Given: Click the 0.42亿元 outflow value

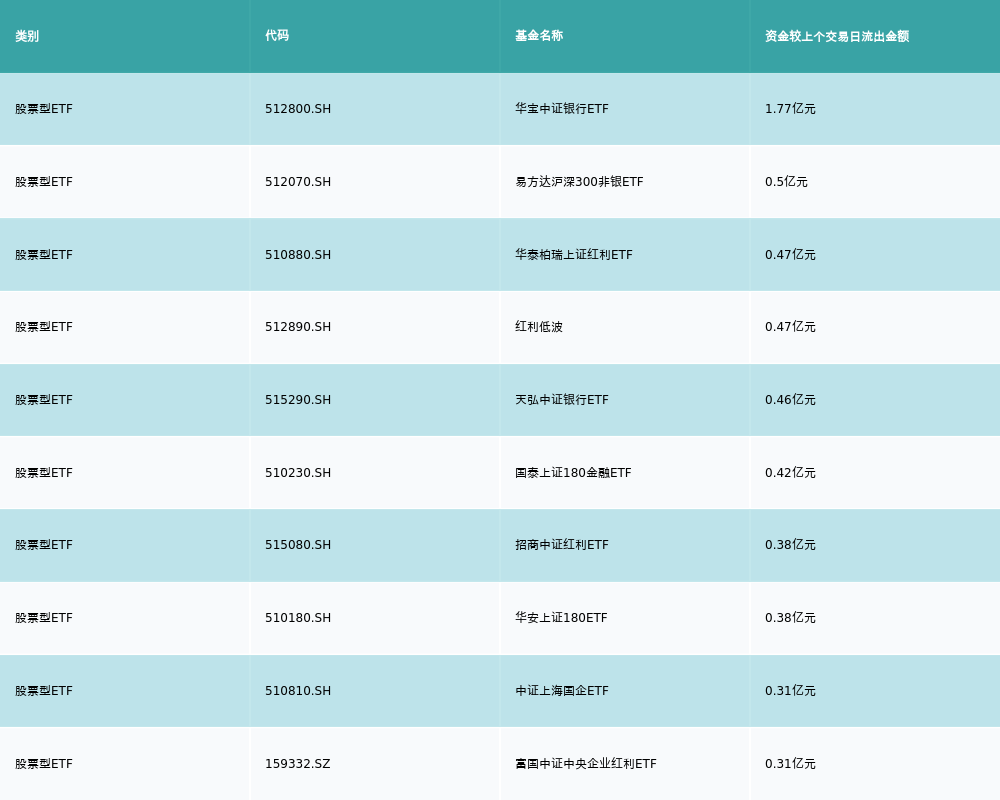Looking at the screenshot, I should pyautogui.click(x=790, y=473).
